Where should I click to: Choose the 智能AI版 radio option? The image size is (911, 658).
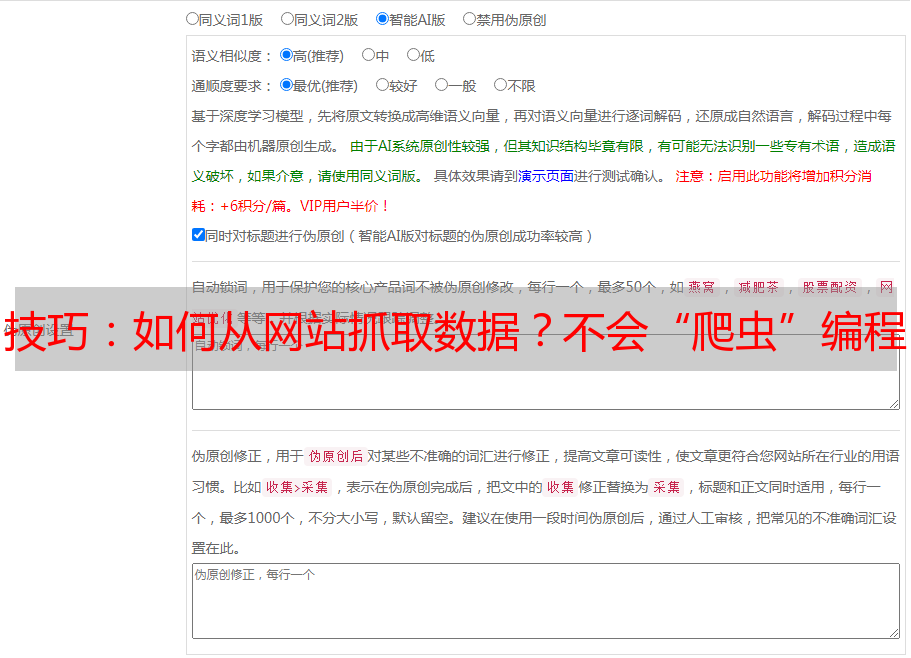point(382,19)
